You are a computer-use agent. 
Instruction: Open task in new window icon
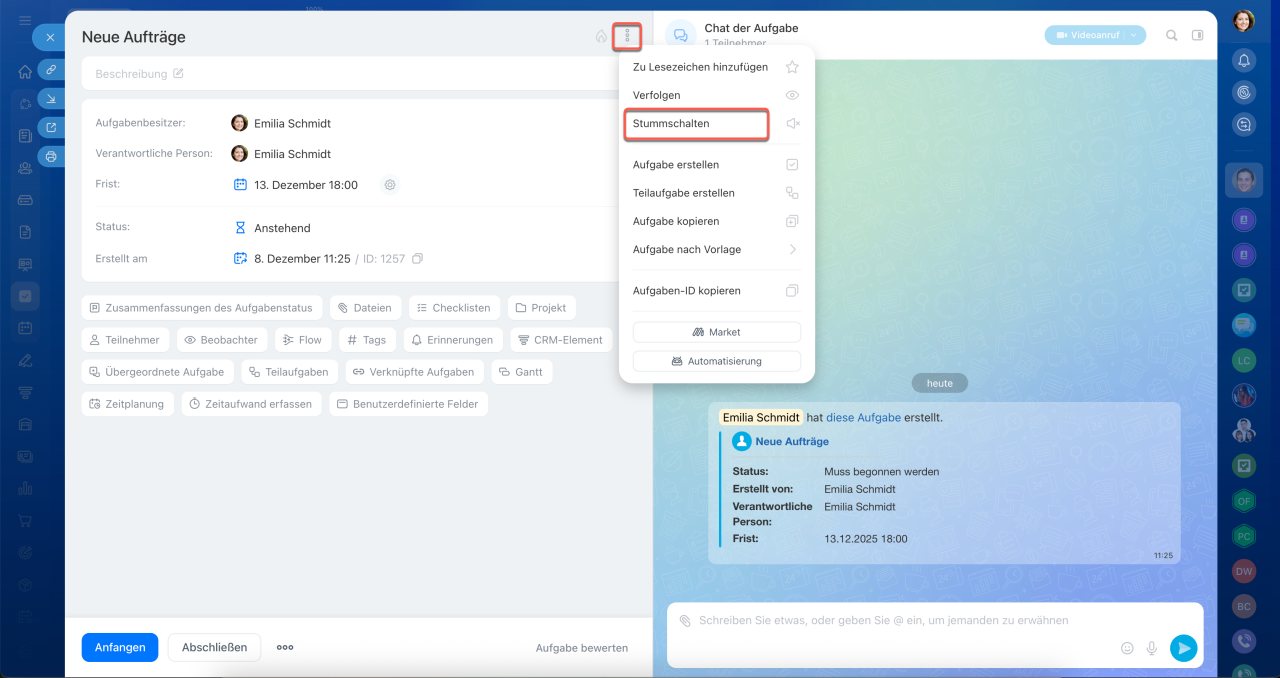[x=50, y=127]
